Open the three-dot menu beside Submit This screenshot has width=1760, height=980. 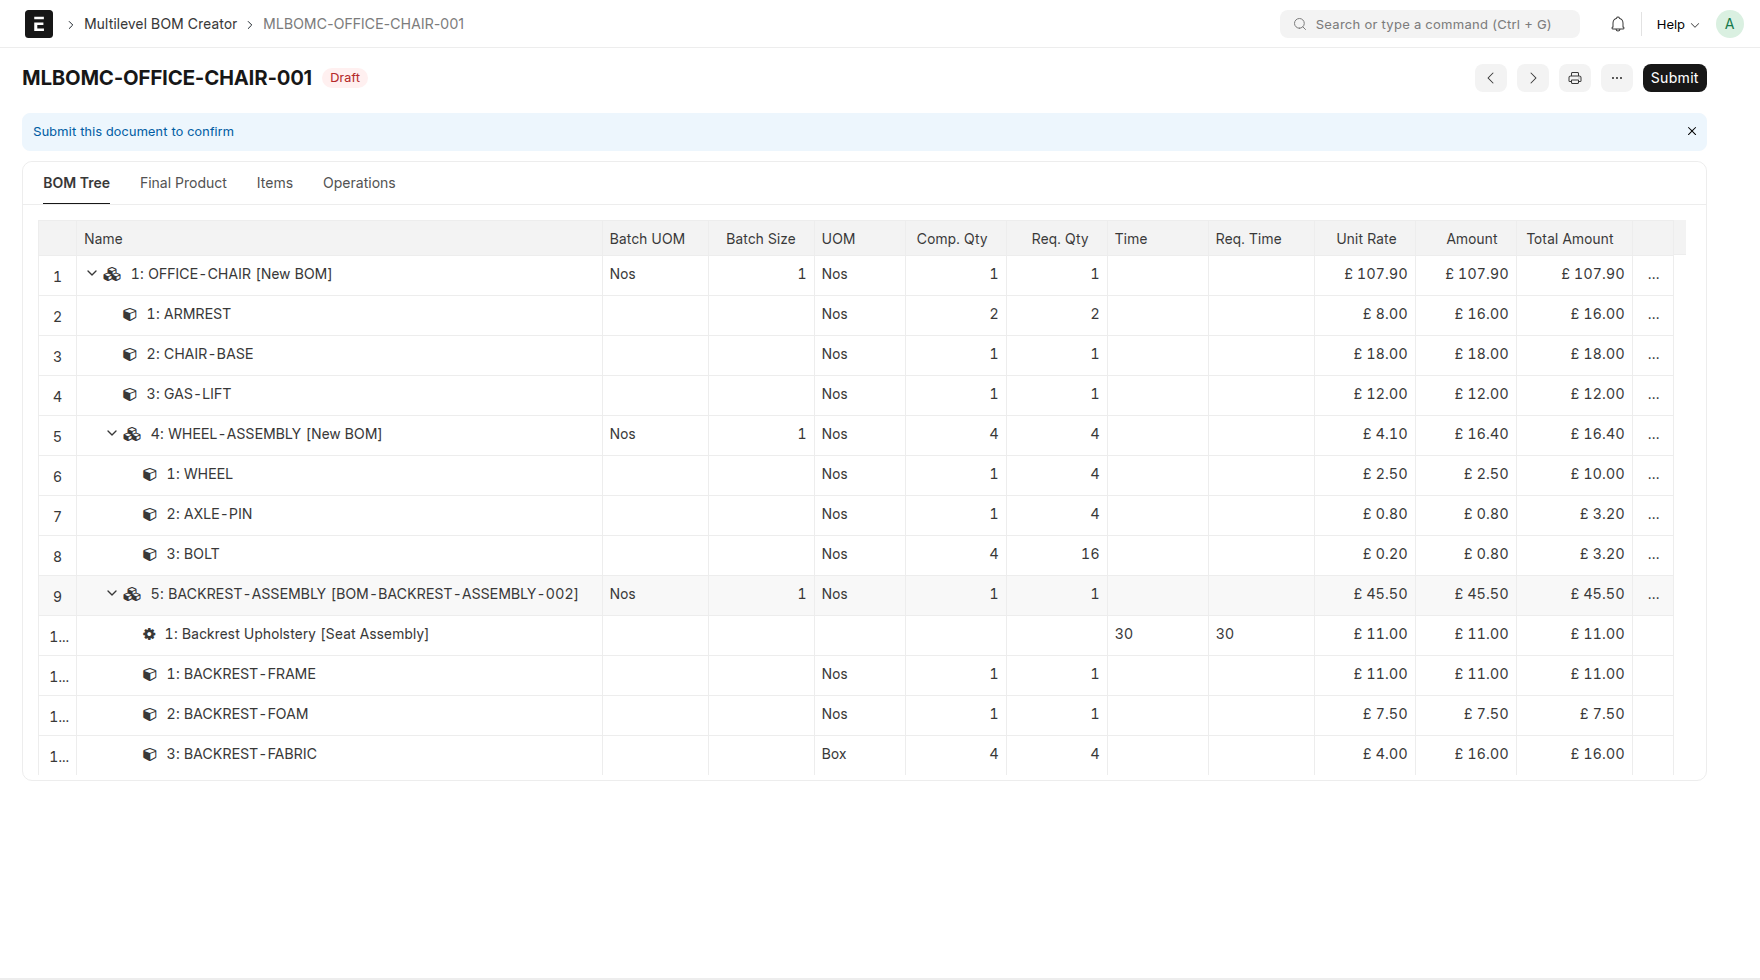(1616, 78)
